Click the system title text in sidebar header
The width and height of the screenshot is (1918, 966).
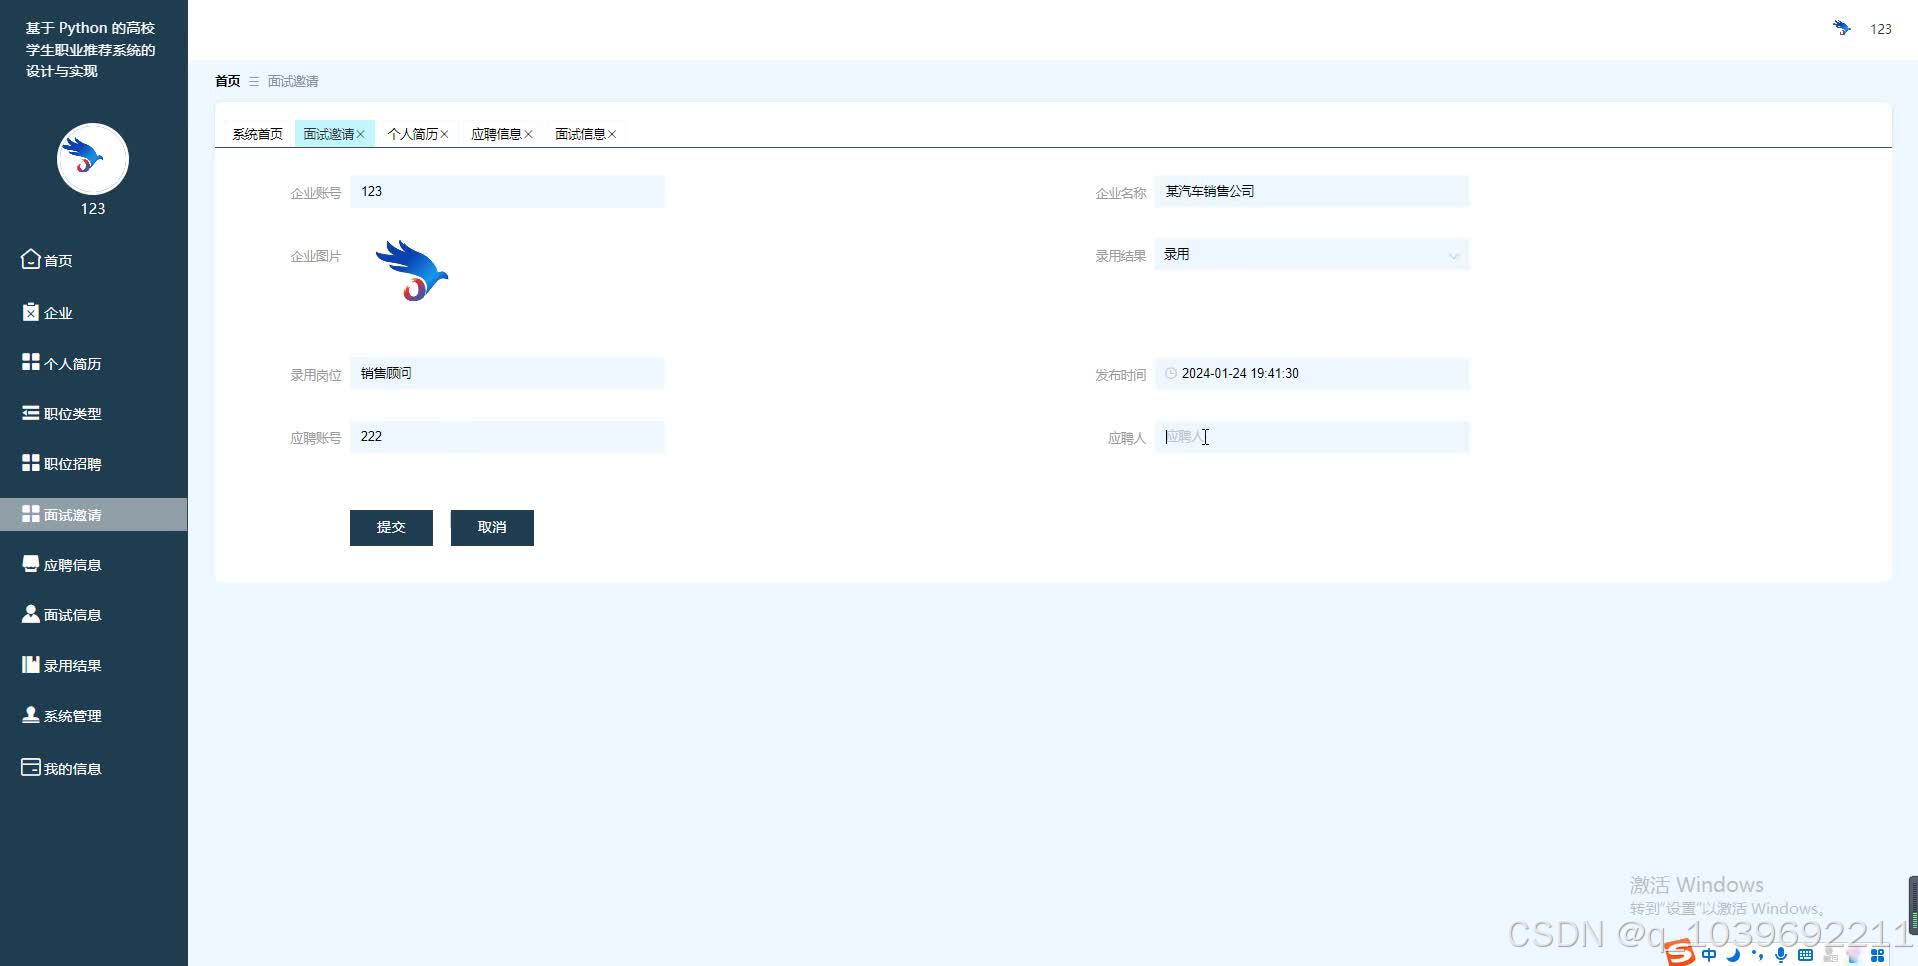(x=90, y=49)
